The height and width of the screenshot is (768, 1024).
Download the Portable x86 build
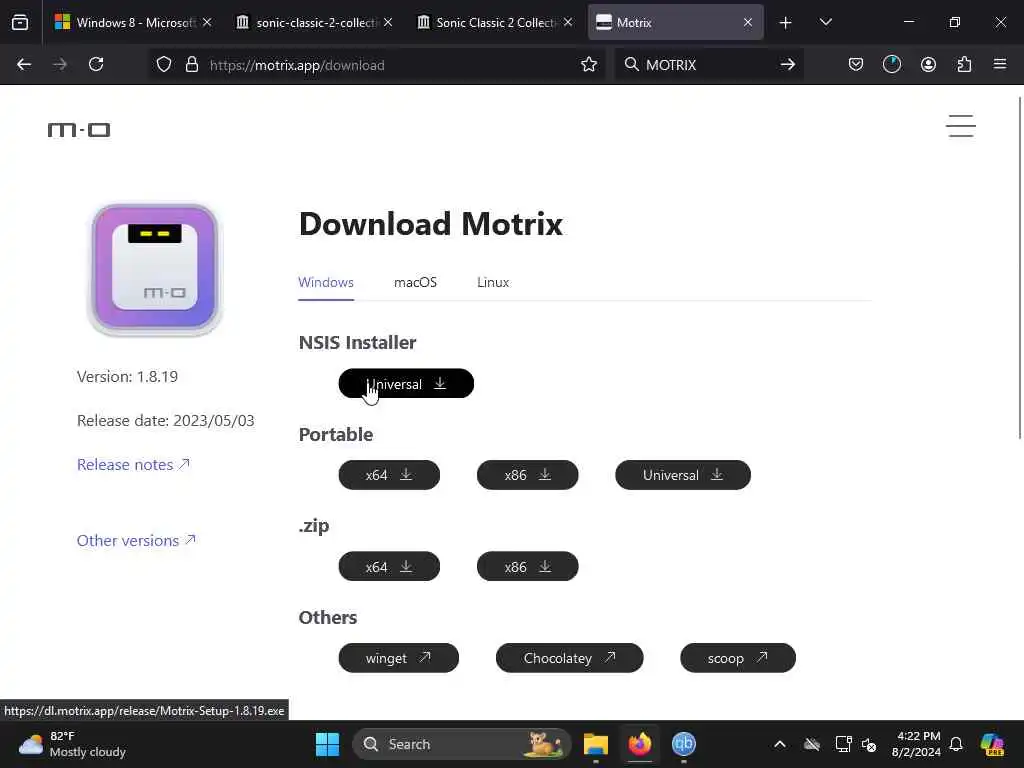tap(528, 475)
